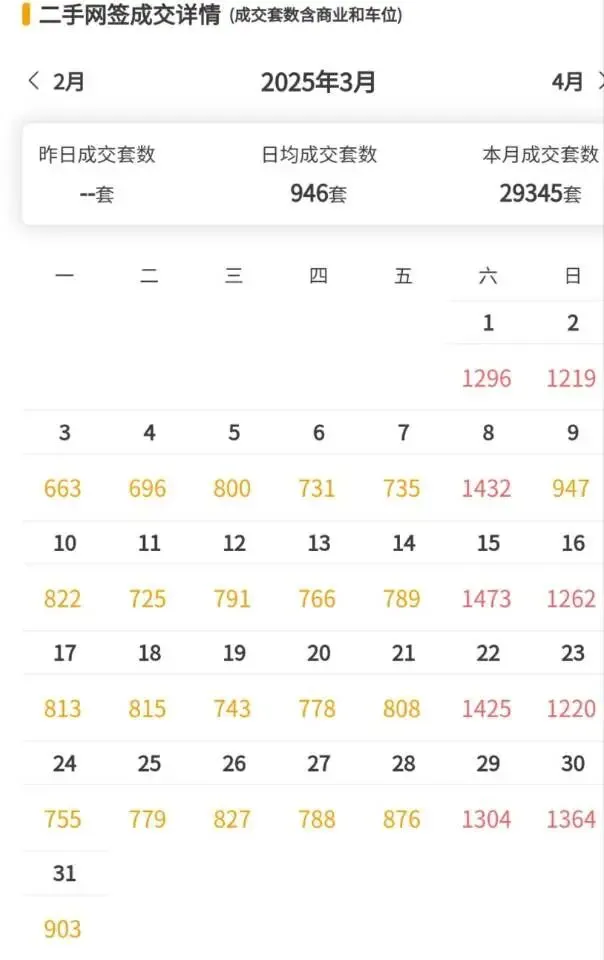Screen dimensions: 604x960
Task: Tap the 本月成交套数 29345套 statistic
Action: point(540,174)
